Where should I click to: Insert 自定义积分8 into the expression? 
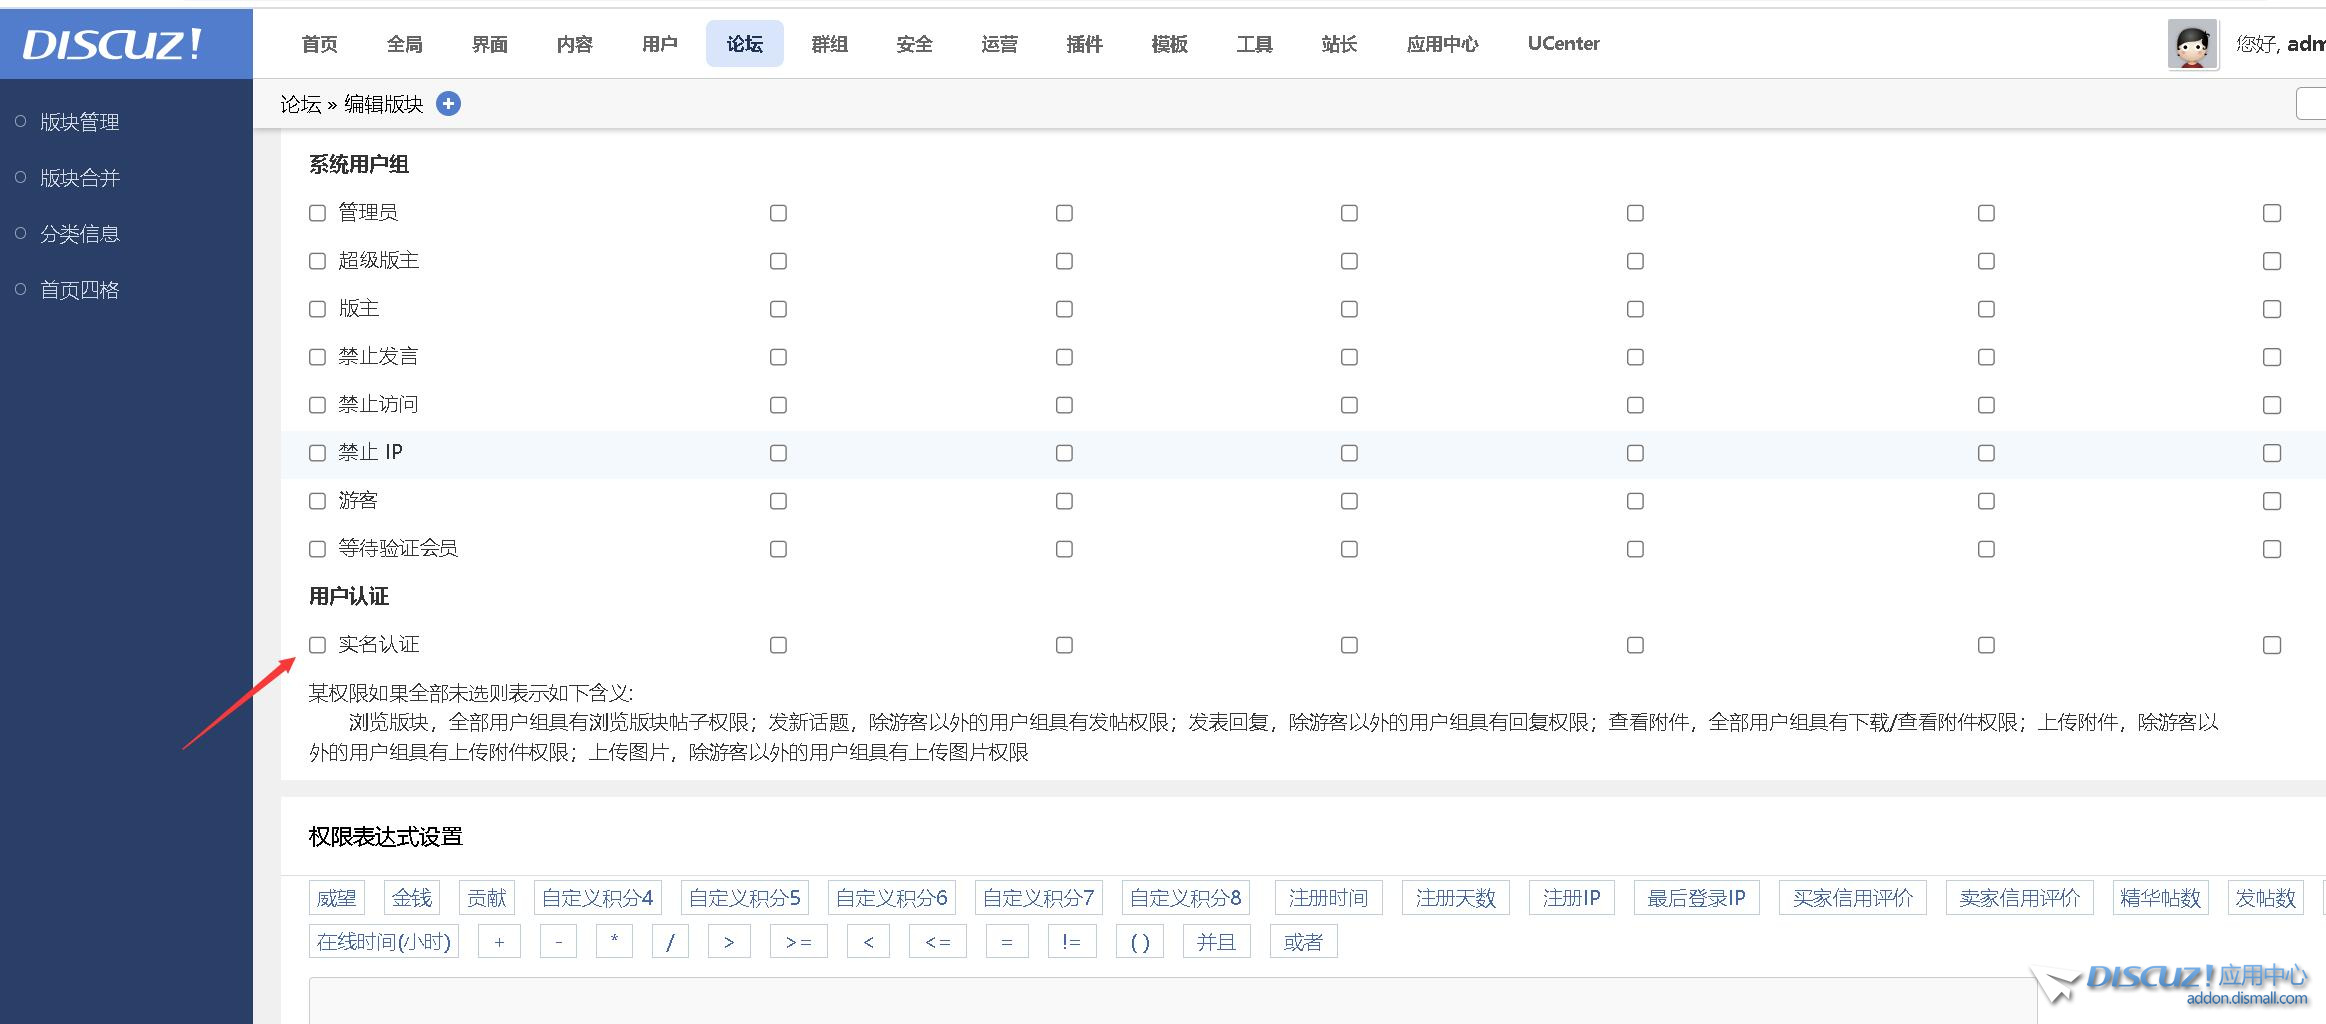click(x=1186, y=898)
